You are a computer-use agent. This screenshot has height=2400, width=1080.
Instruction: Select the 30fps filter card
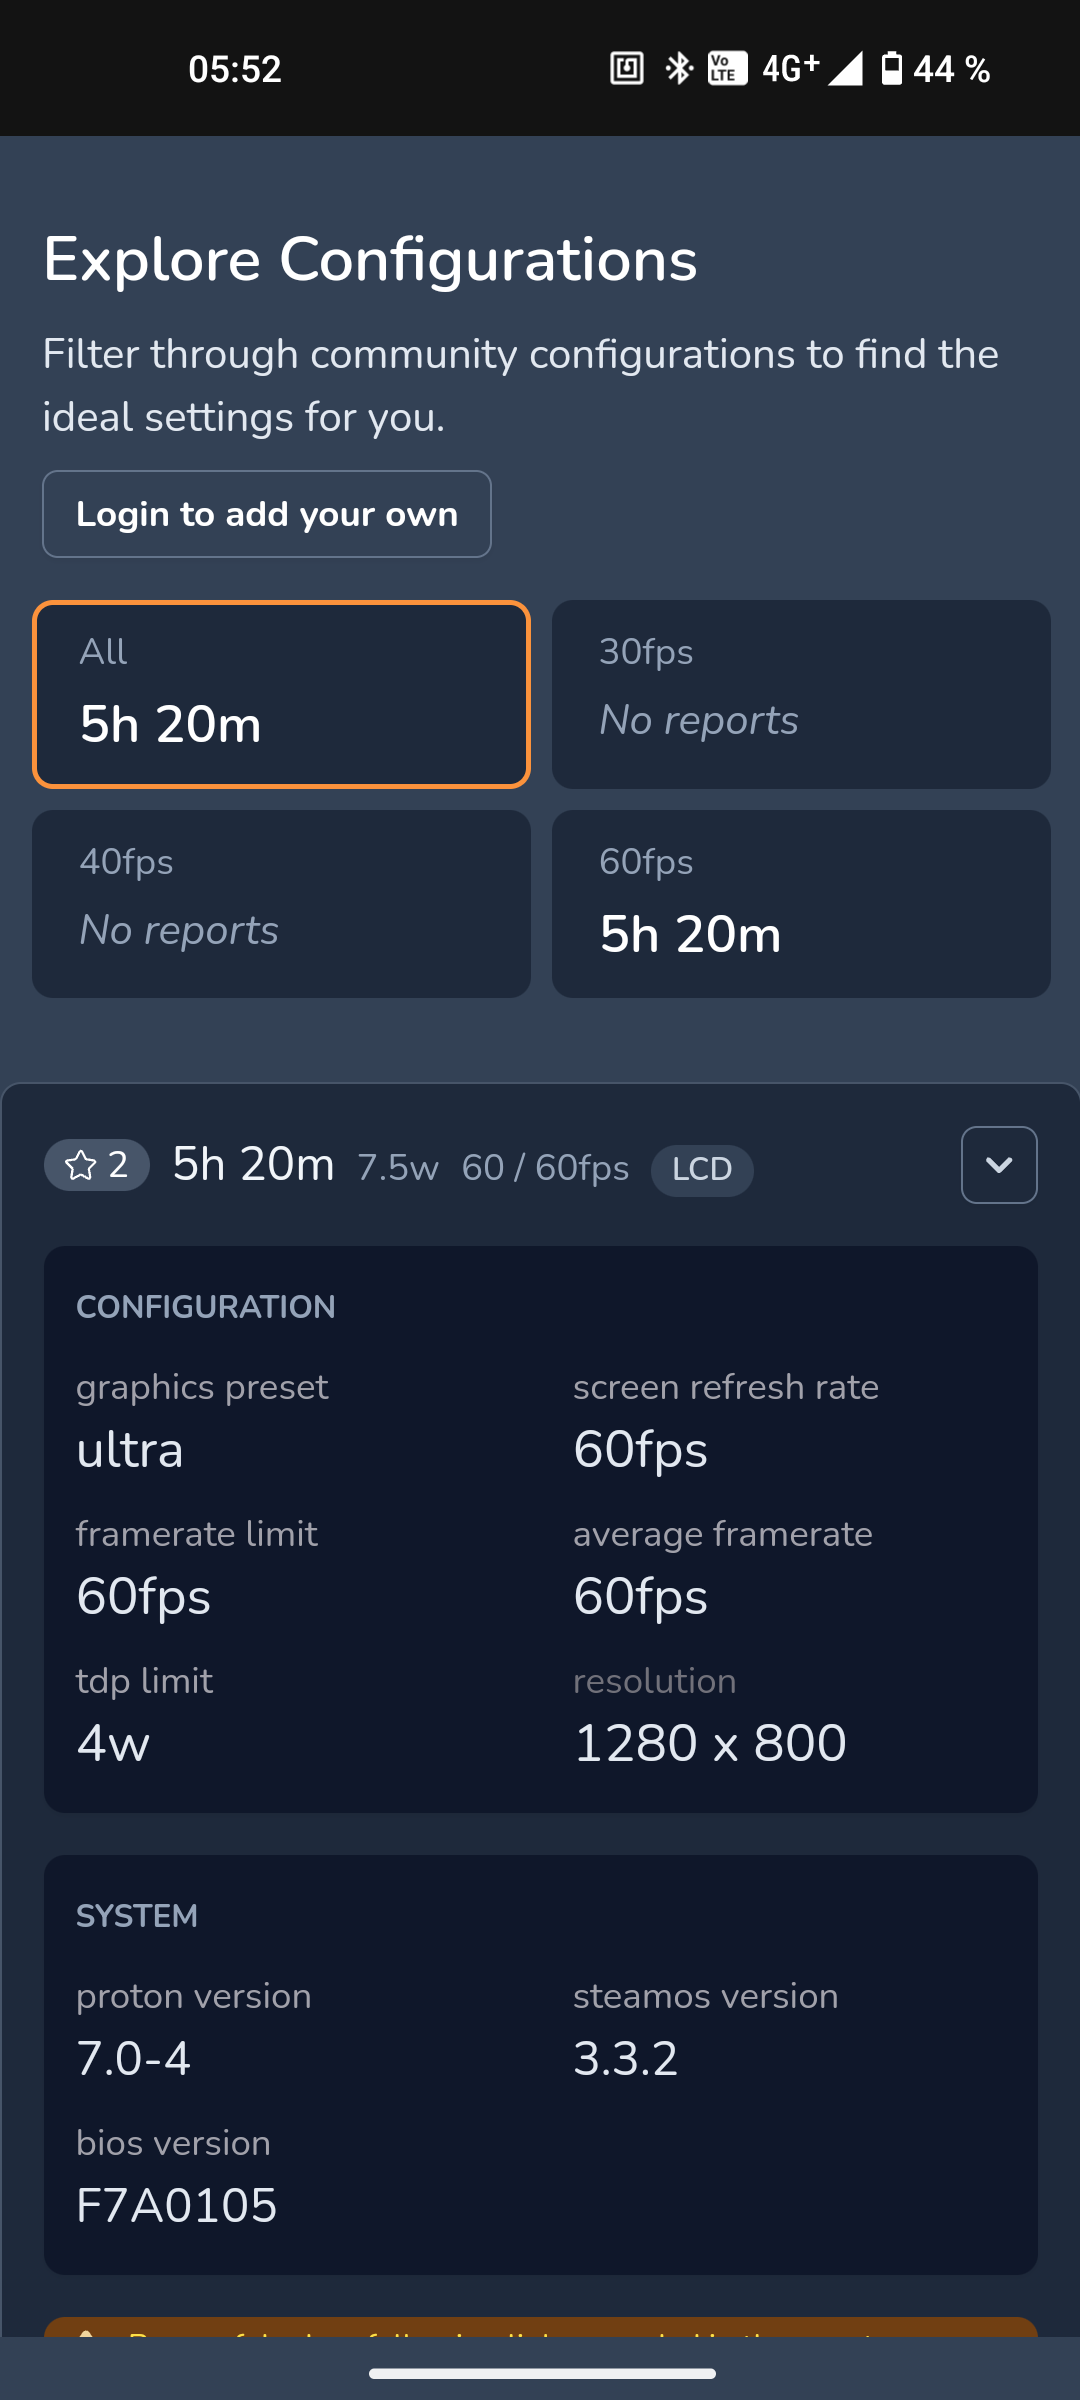point(801,694)
